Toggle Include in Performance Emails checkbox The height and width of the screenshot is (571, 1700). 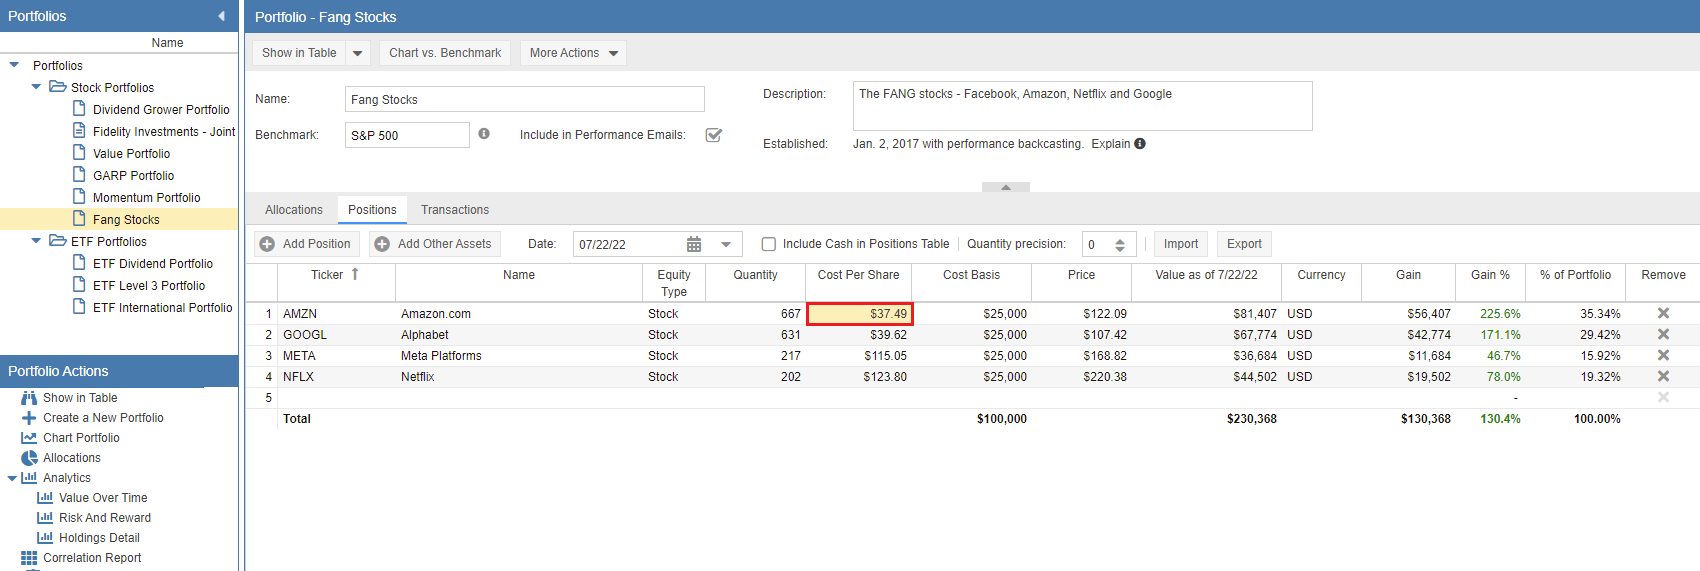(x=714, y=135)
